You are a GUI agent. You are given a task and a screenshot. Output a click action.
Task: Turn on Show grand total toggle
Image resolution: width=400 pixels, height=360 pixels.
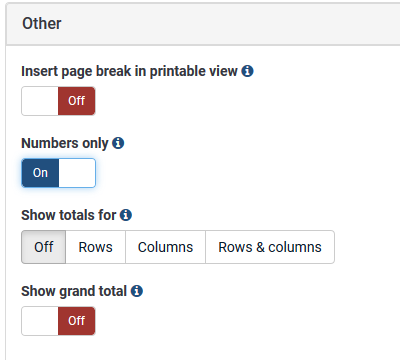(58, 321)
